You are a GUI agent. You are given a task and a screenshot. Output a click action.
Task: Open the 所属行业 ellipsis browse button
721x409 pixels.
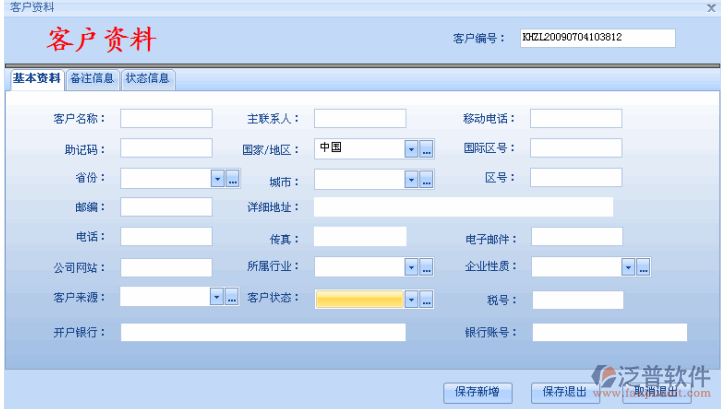click(x=426, y=267)
